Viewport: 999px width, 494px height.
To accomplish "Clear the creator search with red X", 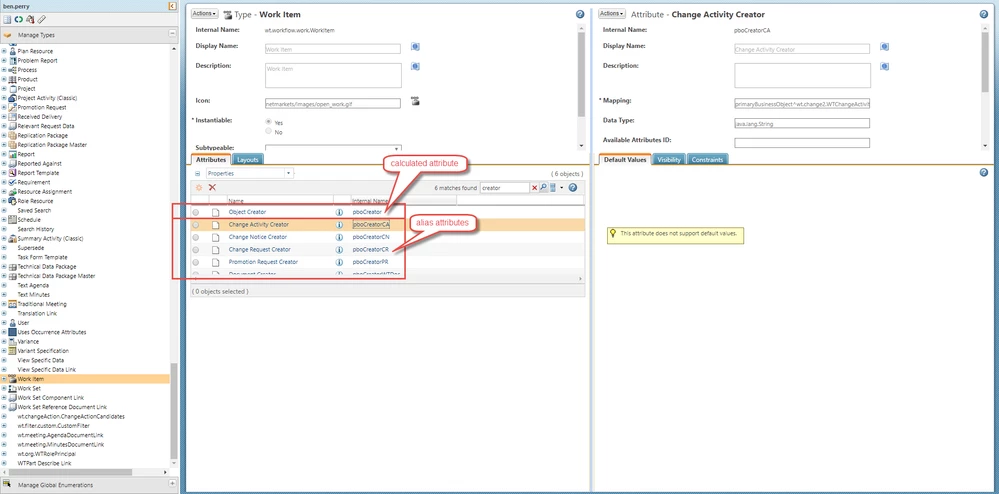I will 535,188.
